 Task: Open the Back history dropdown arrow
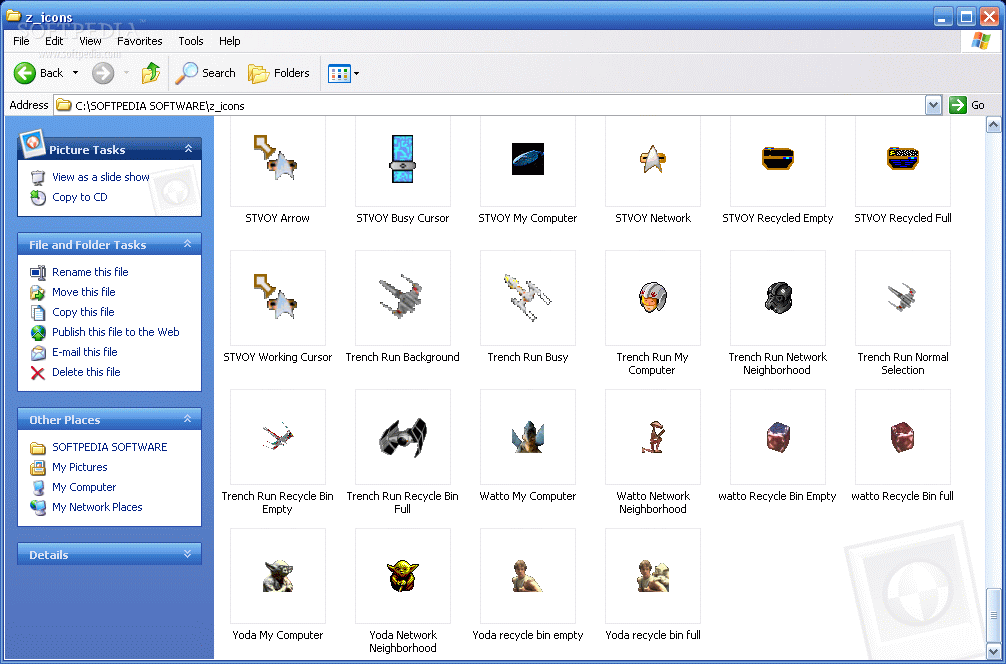coord(75,73)
